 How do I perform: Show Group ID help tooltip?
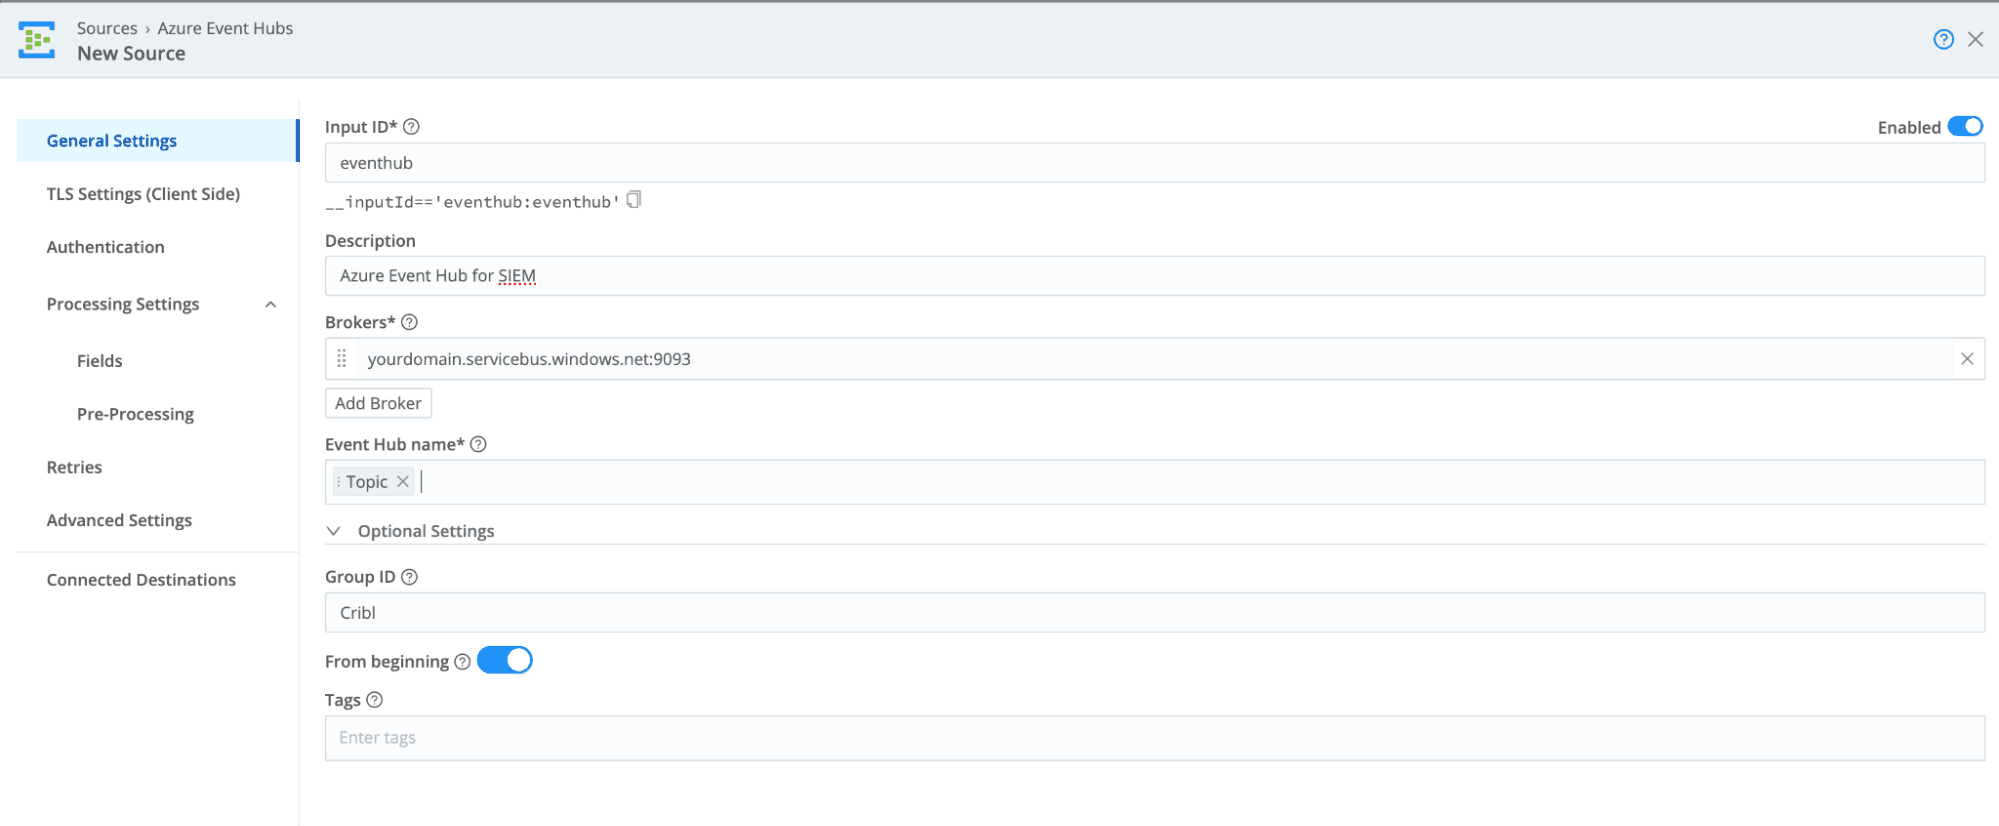click(x=409, y=577)
